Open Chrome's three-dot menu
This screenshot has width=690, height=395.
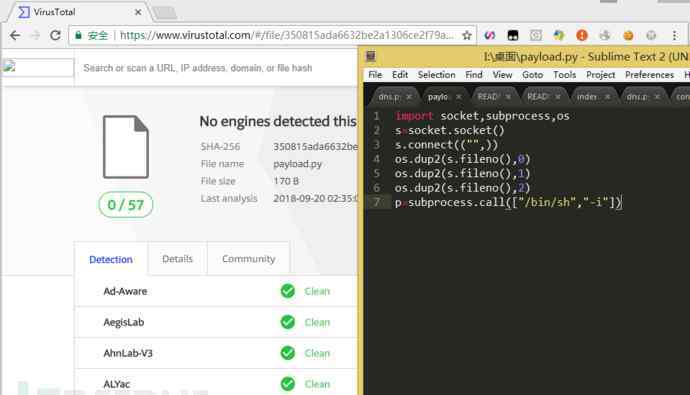click(674, 35)
